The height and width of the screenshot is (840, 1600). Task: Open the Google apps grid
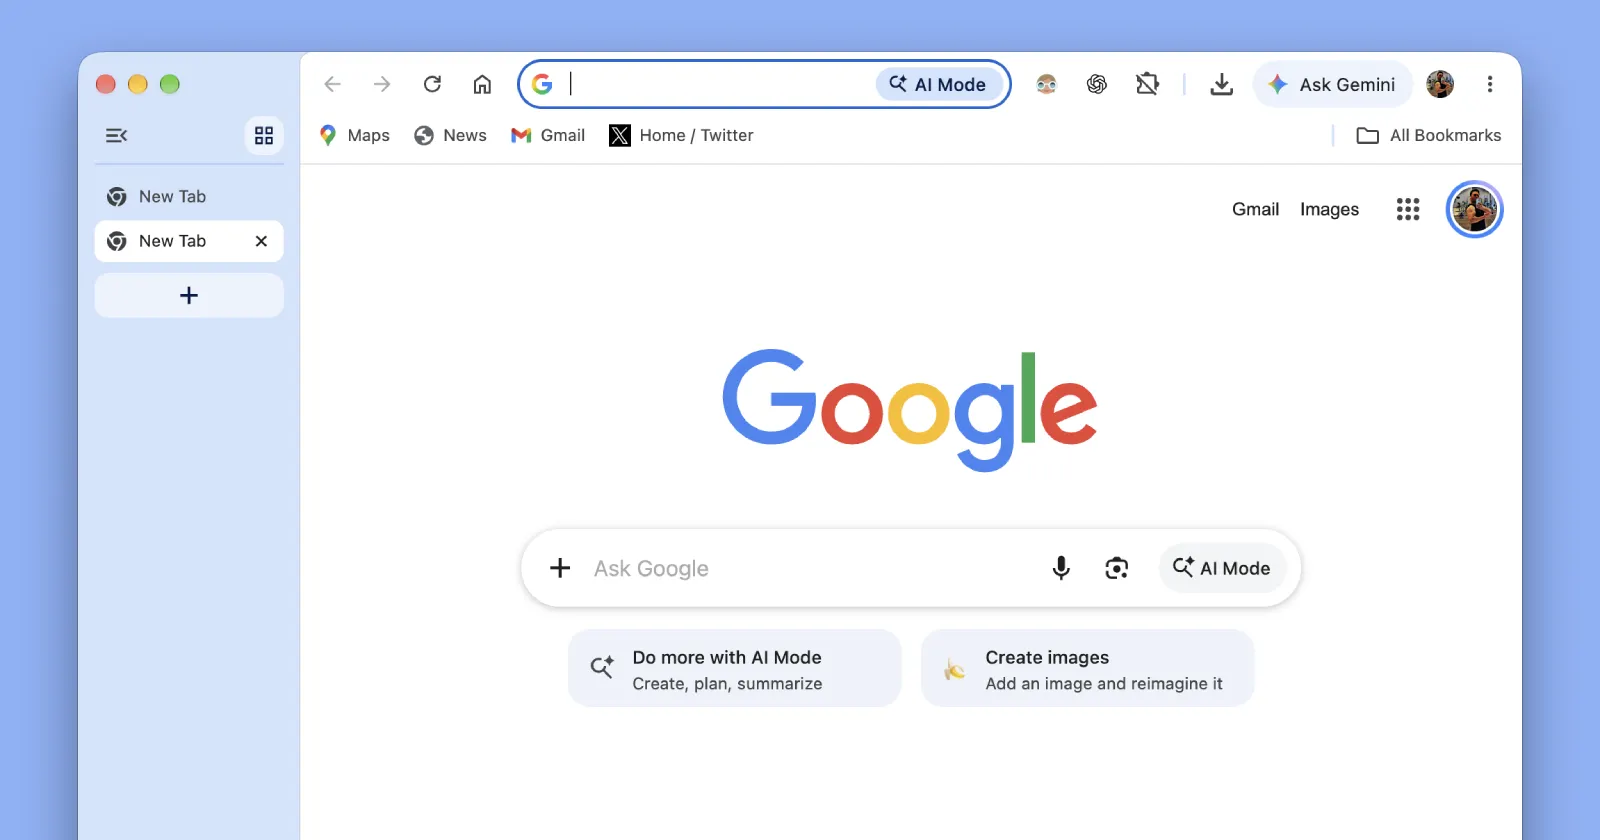pos(1408,209)
